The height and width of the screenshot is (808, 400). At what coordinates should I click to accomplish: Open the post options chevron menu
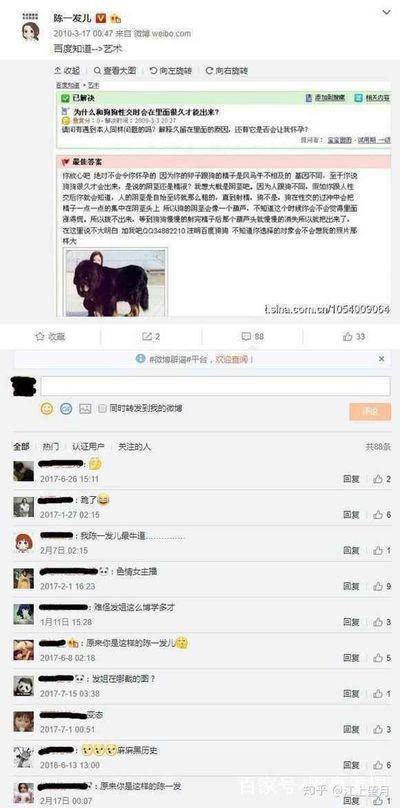click(386, 12)
